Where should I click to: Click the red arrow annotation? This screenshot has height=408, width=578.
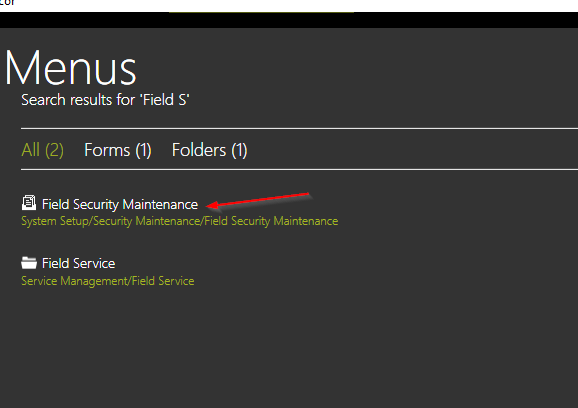pos(258,200)
